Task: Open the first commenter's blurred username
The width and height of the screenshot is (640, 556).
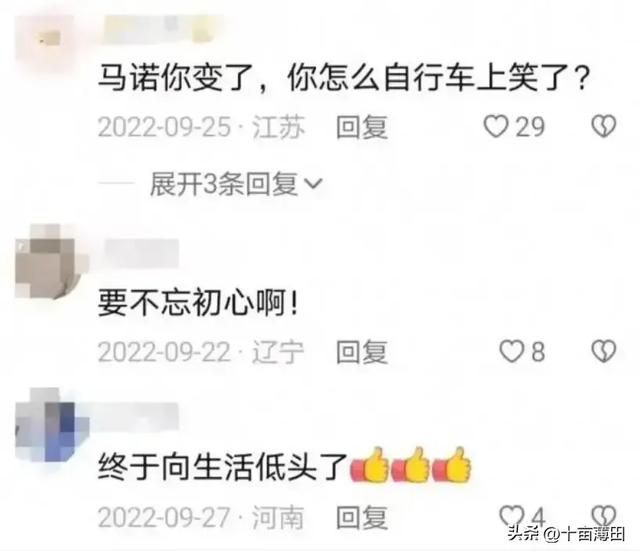Action: [161, 29]
